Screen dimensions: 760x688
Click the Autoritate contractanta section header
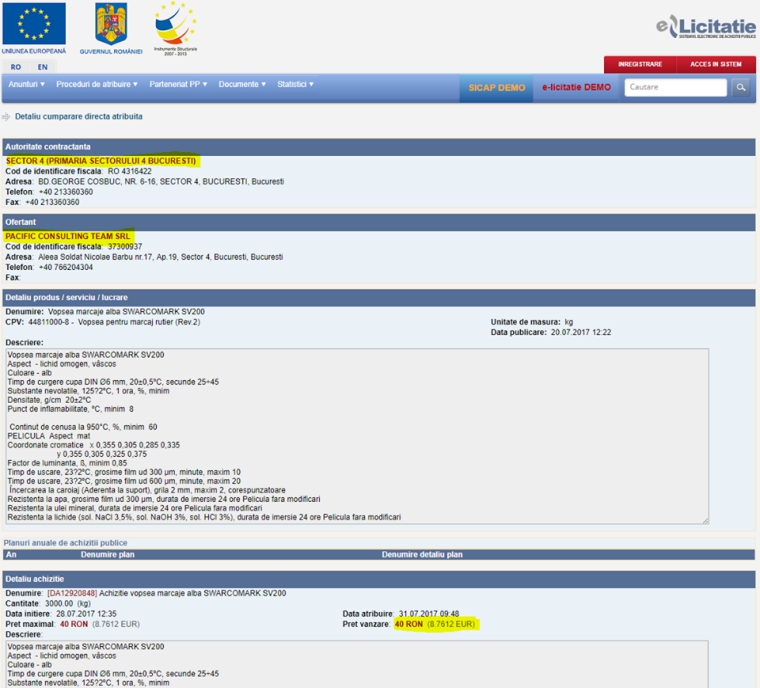pyautogui.click(x=379, y=147)
